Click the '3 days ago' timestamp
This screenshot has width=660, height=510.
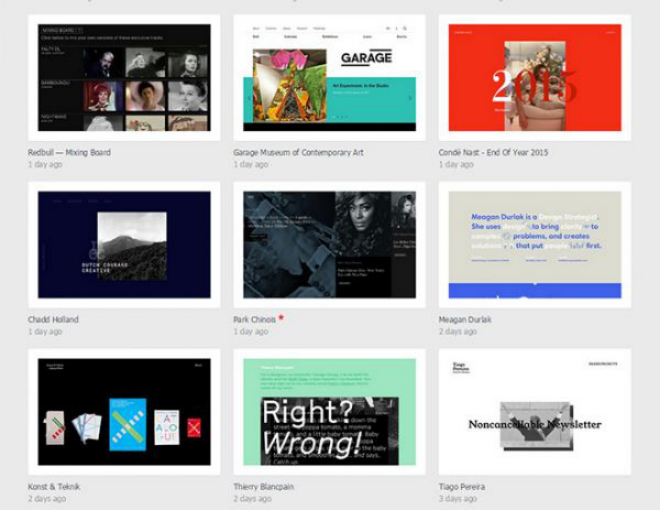coord(458,498)
